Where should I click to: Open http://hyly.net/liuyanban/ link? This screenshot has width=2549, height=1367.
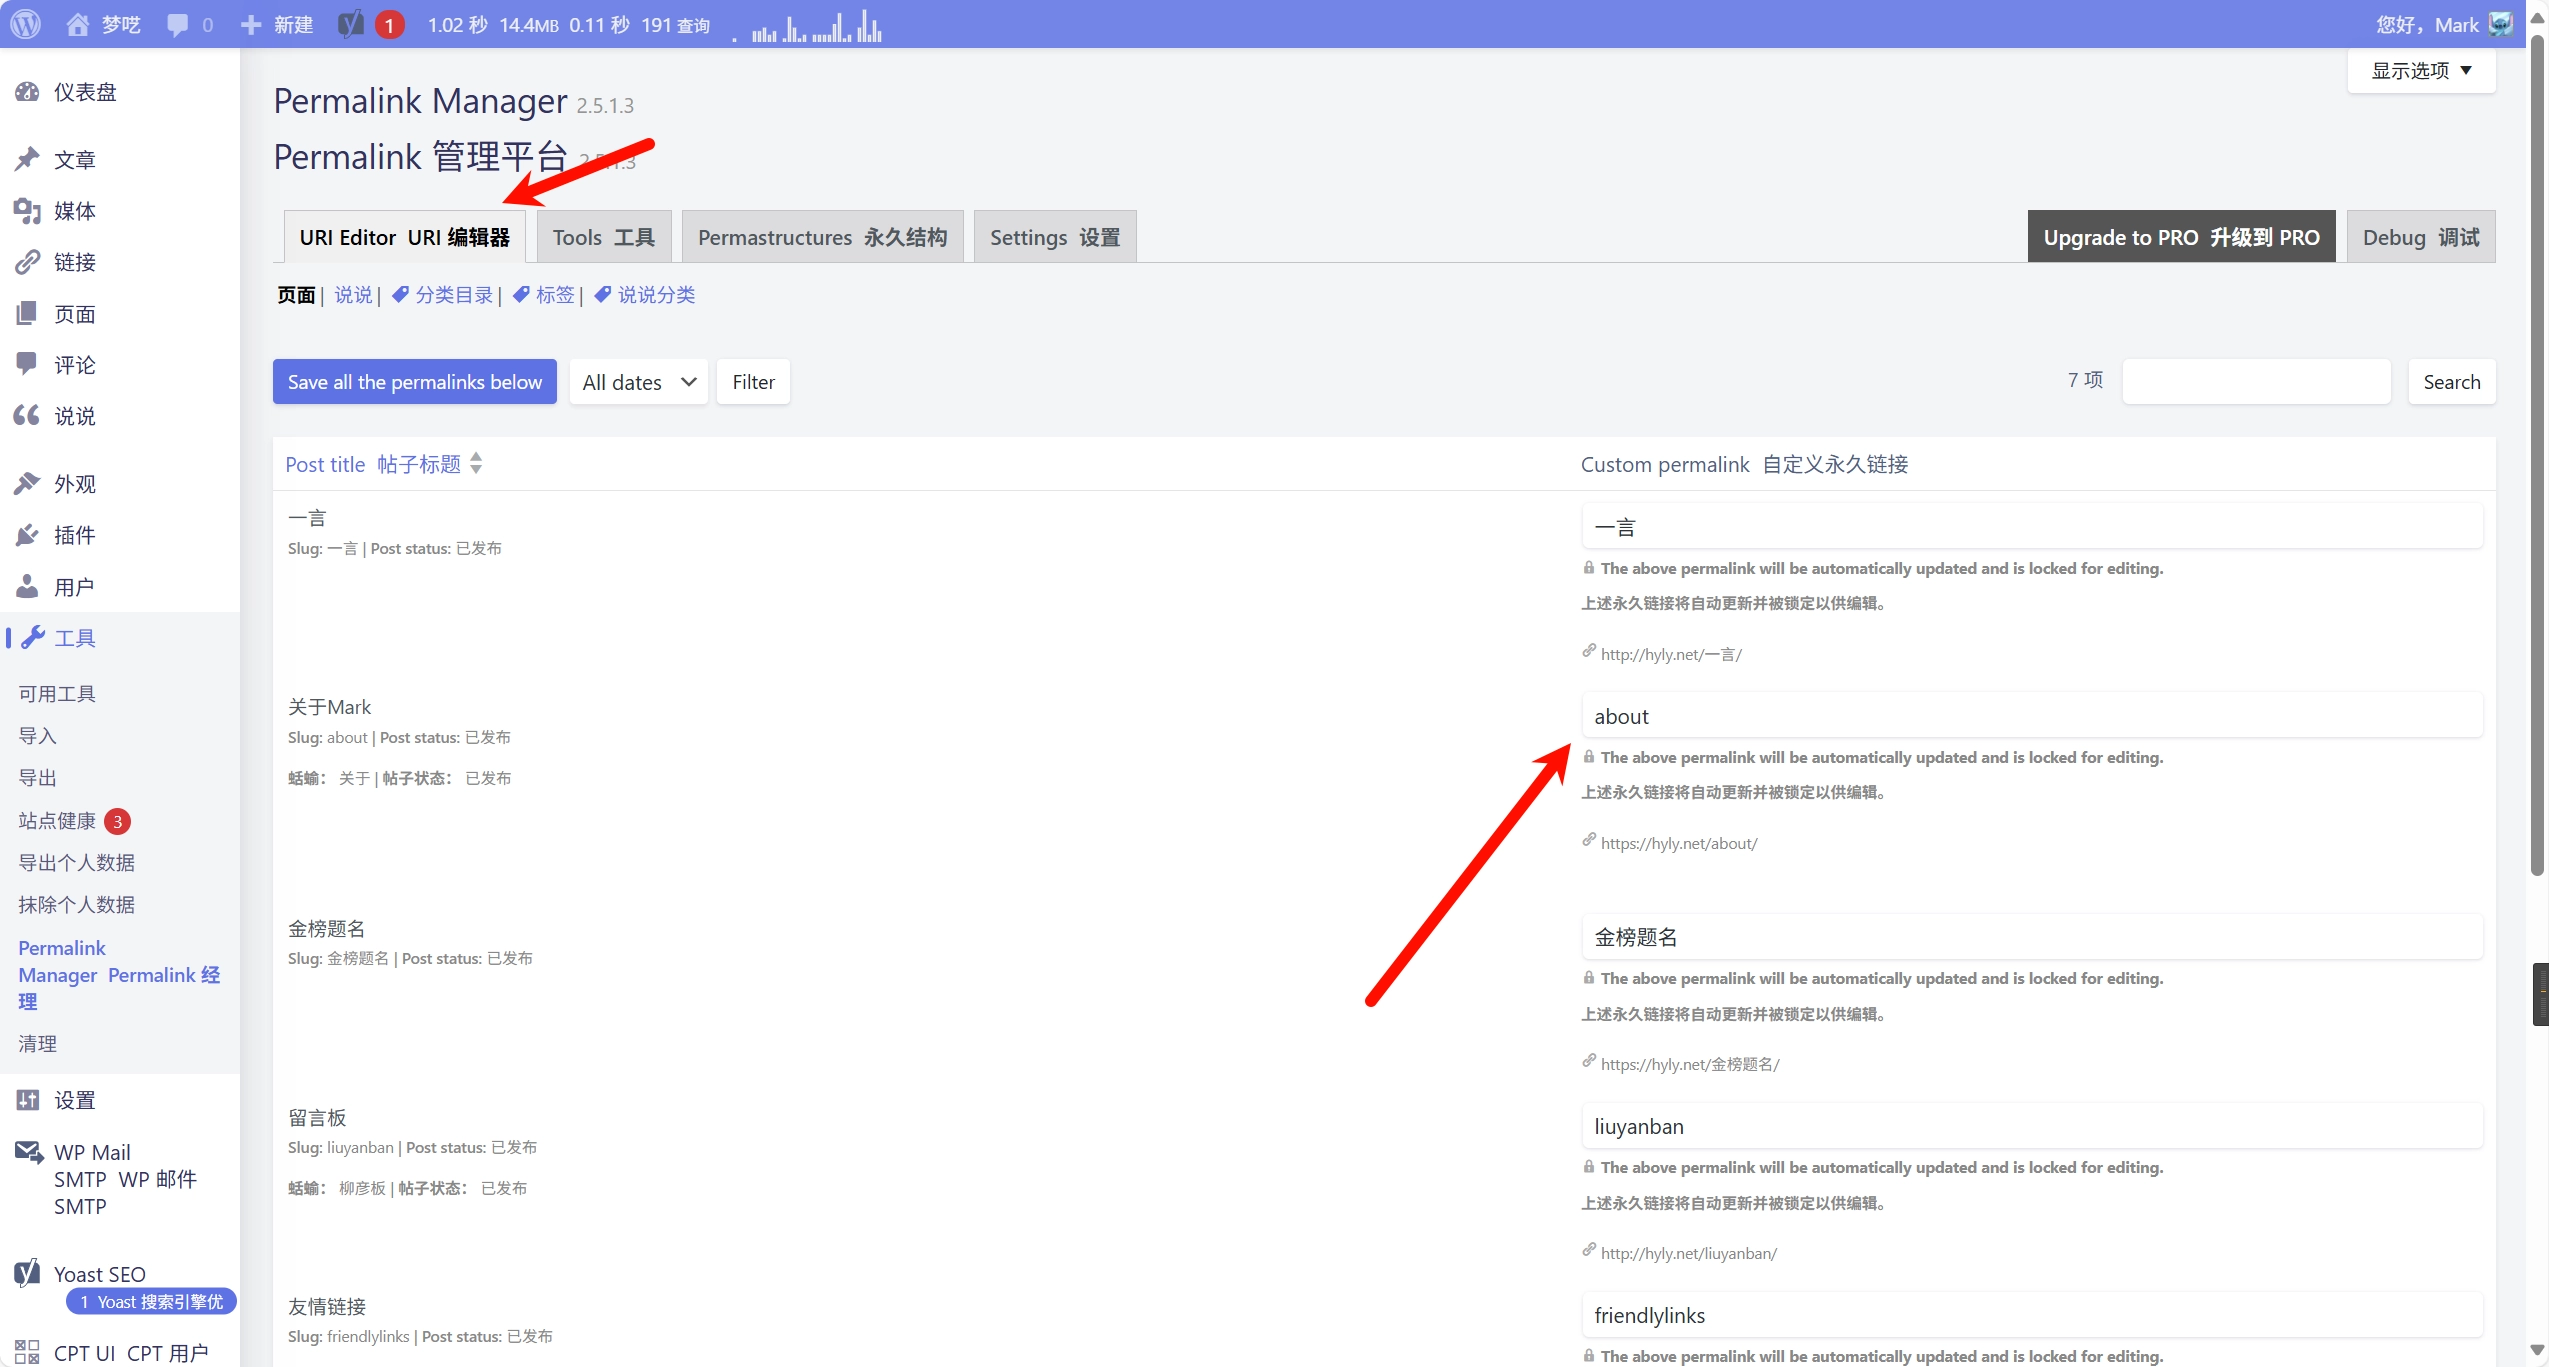(1689, 1253)
